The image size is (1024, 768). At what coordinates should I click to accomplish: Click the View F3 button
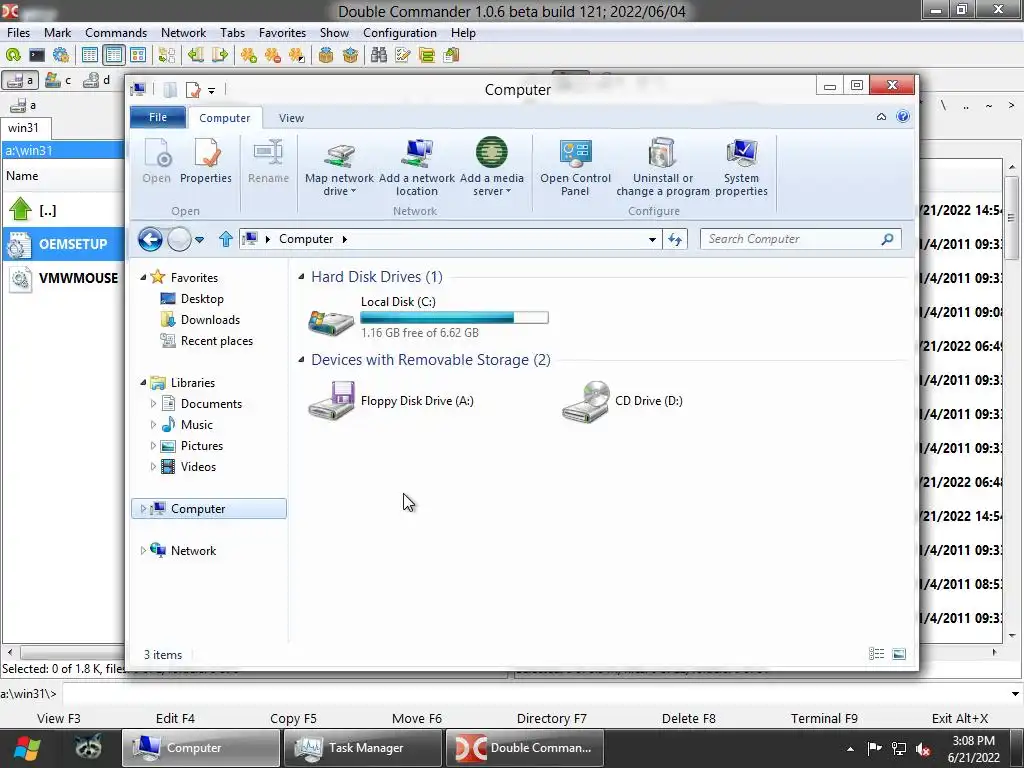[59, 718]
